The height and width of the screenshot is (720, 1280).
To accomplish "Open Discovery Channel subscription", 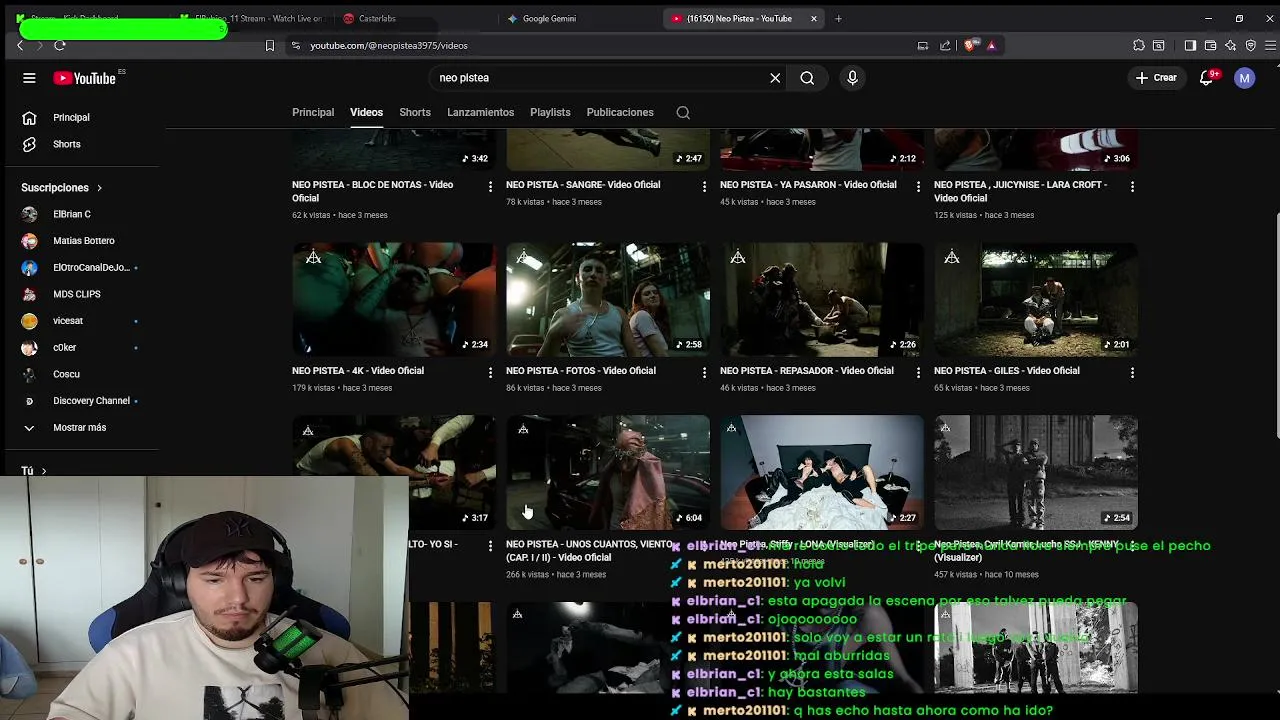I will pos(80,401).
